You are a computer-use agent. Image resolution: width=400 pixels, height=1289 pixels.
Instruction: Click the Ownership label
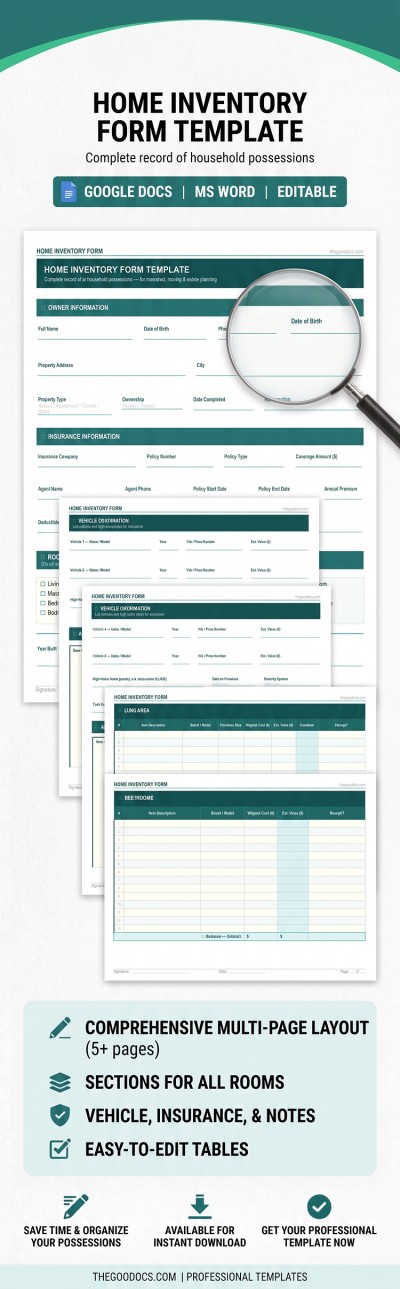tap(133, 399)
